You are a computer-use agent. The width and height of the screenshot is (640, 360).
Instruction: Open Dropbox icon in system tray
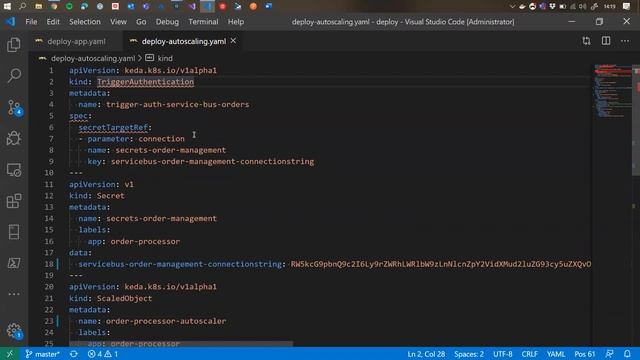pos(552,6)
